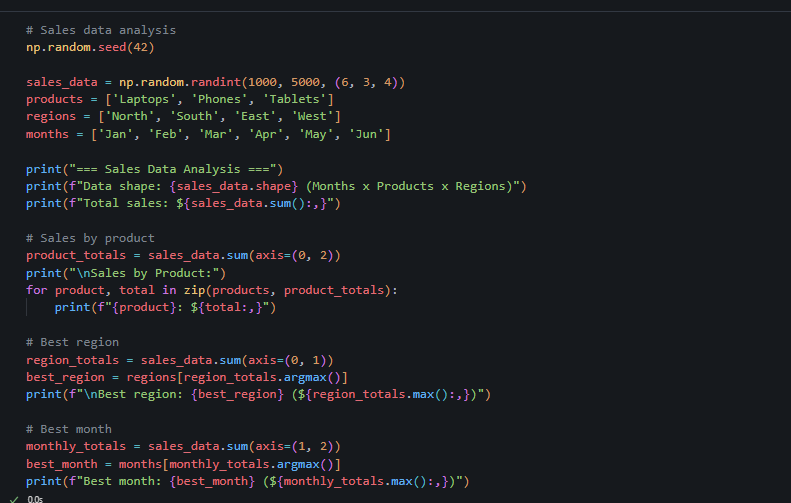Viewport: 791px width, 503px height.
Task: Click the green execution success checkmark
Action: [14, 499]
